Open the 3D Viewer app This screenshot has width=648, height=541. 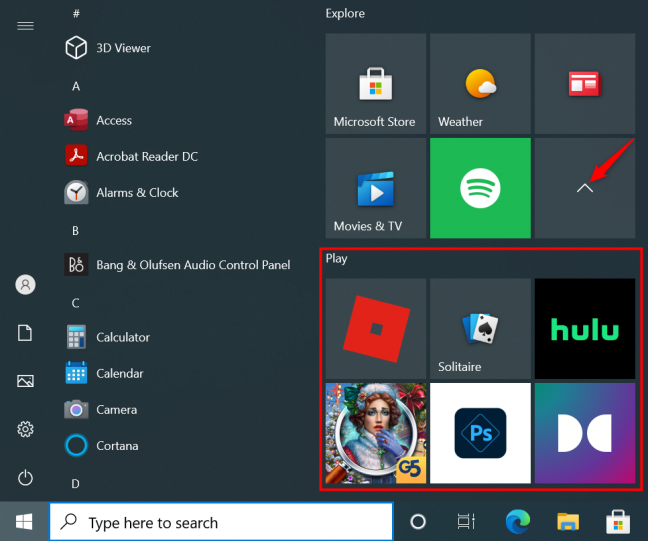(x=107, y=48)
